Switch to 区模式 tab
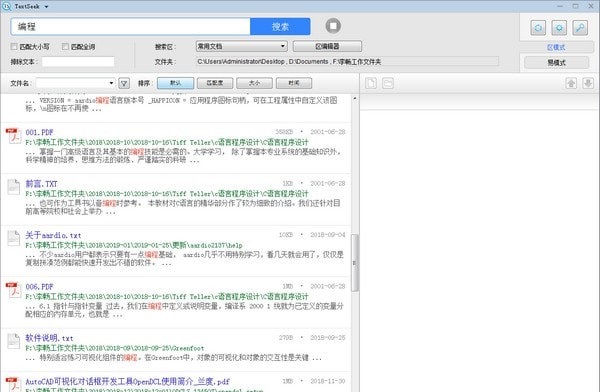 point(556,47)
